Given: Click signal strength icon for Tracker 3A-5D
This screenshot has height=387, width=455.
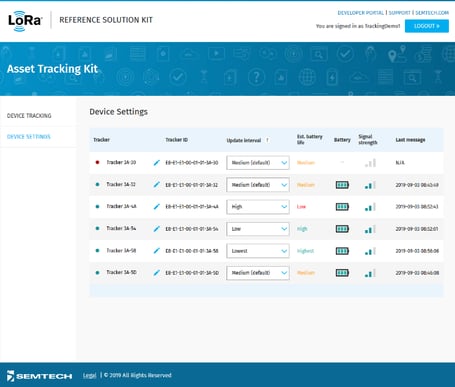Looking at the screenshot, I should point(370,273).
